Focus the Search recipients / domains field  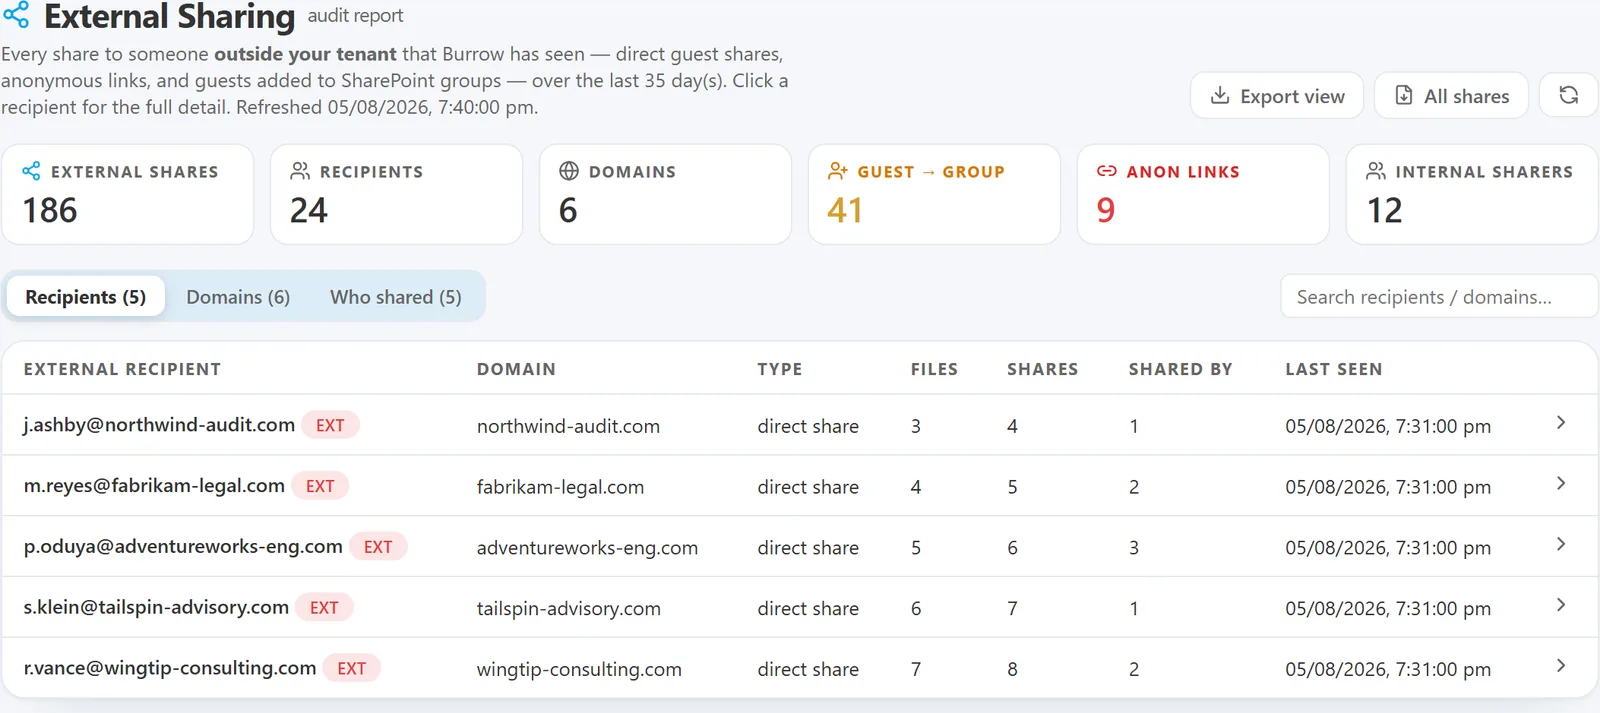tap(1439, 296)
